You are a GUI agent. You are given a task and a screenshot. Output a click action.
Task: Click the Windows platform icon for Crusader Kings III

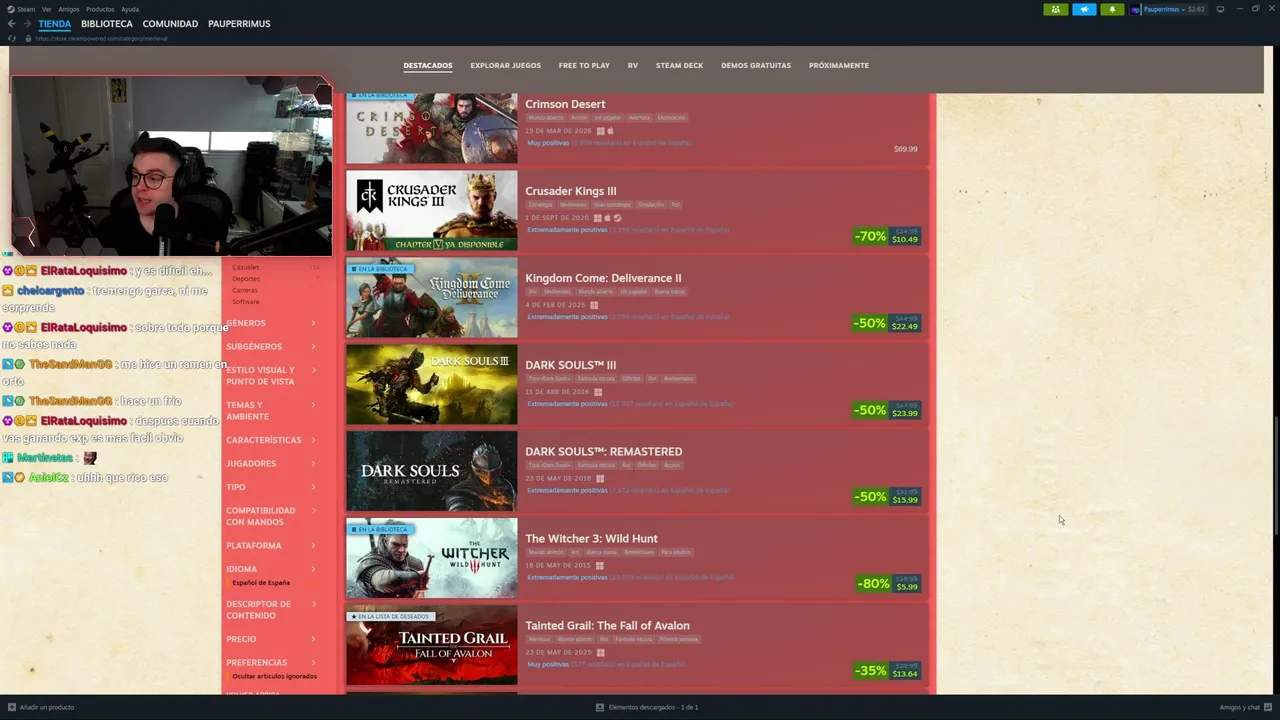598,218
